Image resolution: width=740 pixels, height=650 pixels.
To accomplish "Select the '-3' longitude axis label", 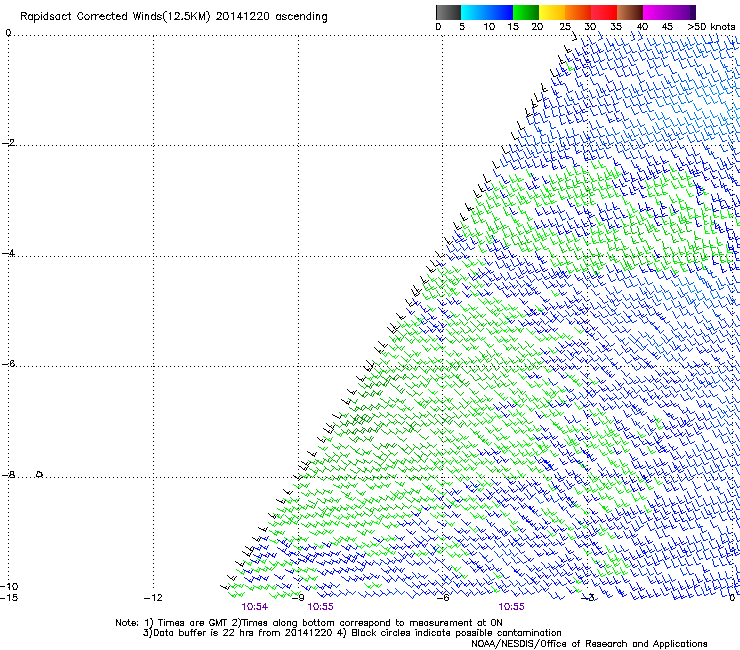I will [588, 598].
